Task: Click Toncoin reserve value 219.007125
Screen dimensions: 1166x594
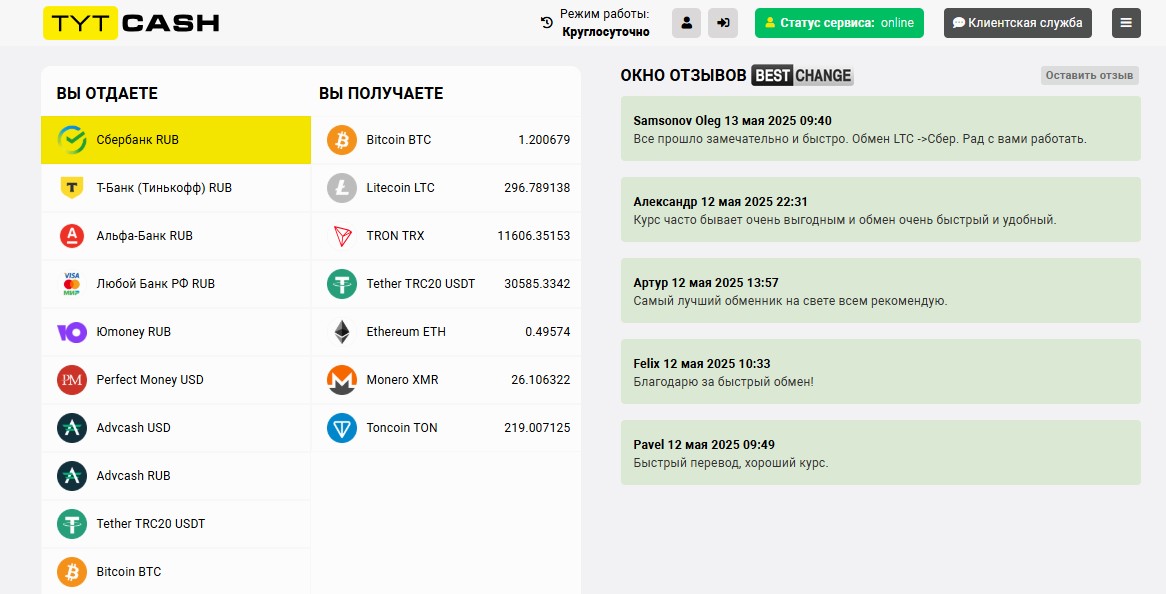Action: coord(537,427)
